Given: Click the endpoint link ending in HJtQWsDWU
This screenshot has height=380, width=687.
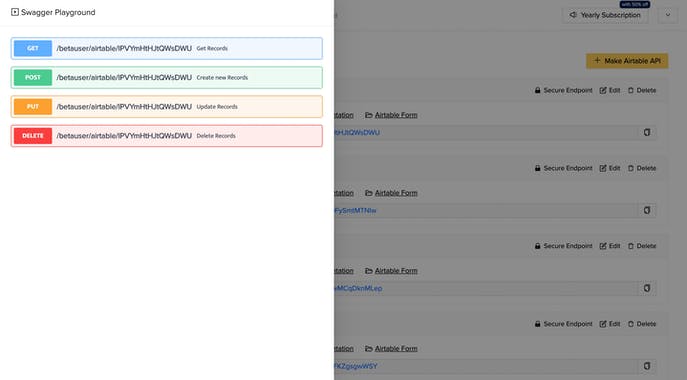Looking at the screenshot, I should (357, 132).
